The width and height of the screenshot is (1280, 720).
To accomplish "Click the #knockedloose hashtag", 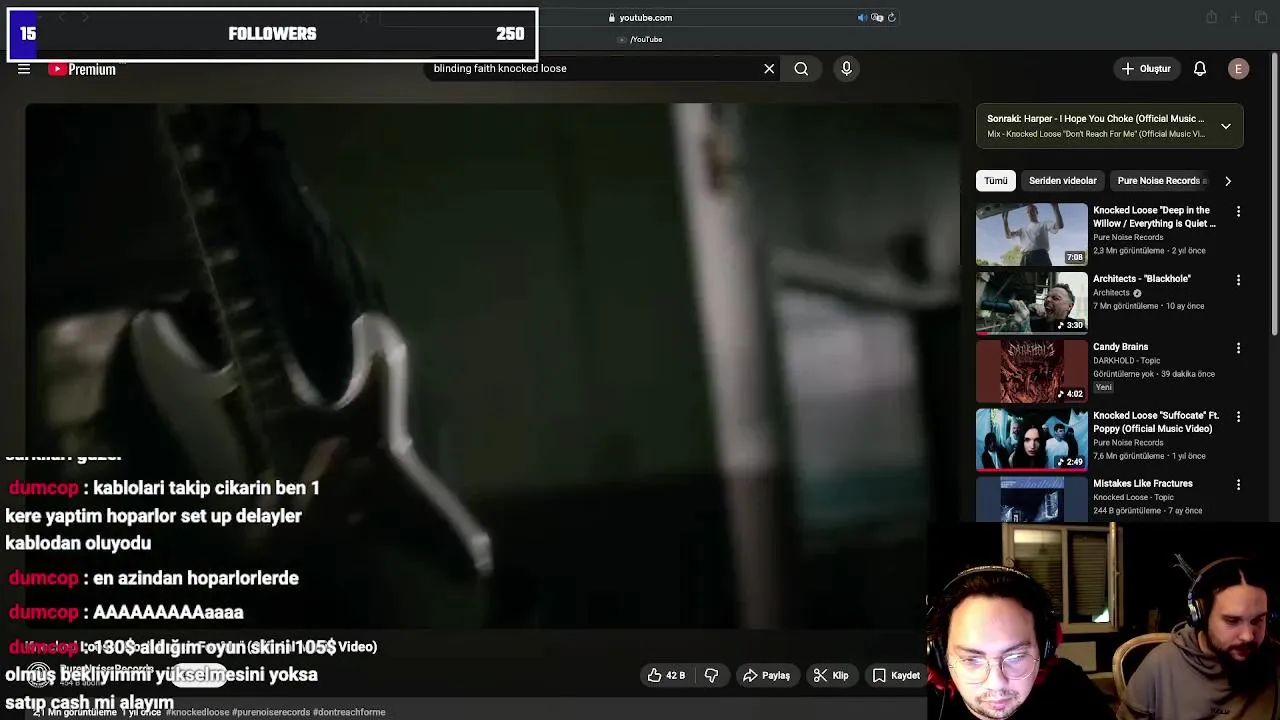I will click(x=198, y=712).
